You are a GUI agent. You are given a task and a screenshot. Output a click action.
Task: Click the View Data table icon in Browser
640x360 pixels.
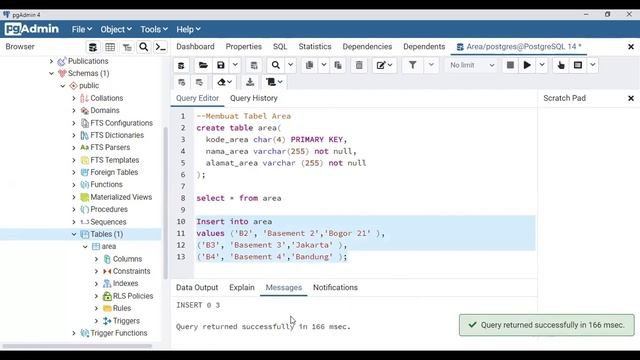pos(110,47)
